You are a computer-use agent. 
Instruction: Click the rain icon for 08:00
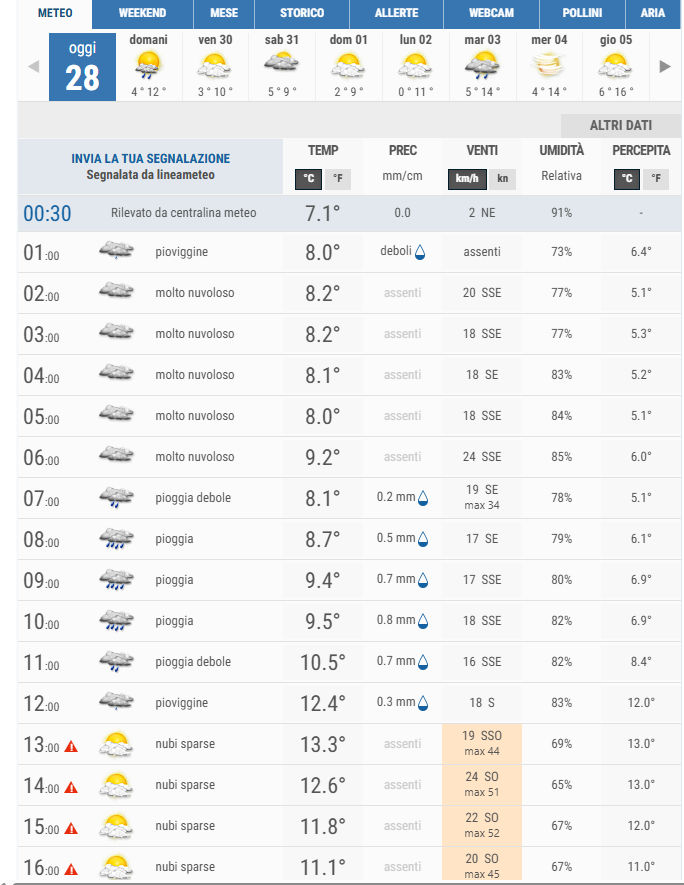click(116, 539)
